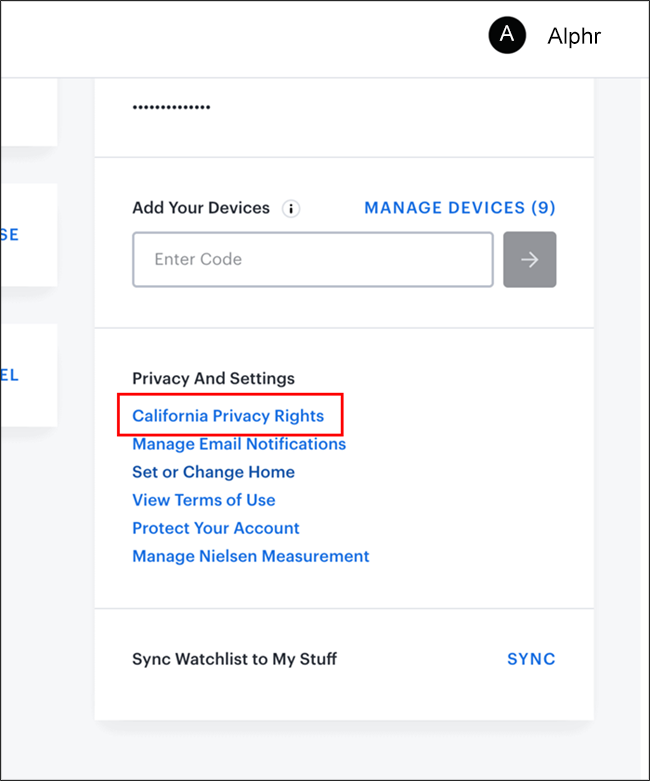This screenshot has width=650, height=781.
Task: Select Set or Change Home
Action: point(213,472)
